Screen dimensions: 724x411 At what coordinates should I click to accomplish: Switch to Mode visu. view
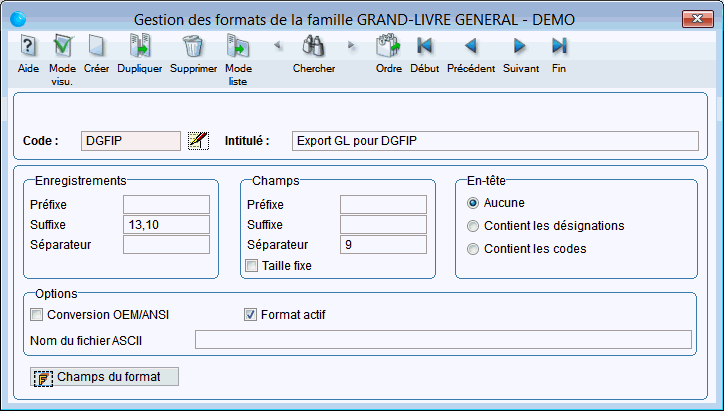tap(62, 47)
